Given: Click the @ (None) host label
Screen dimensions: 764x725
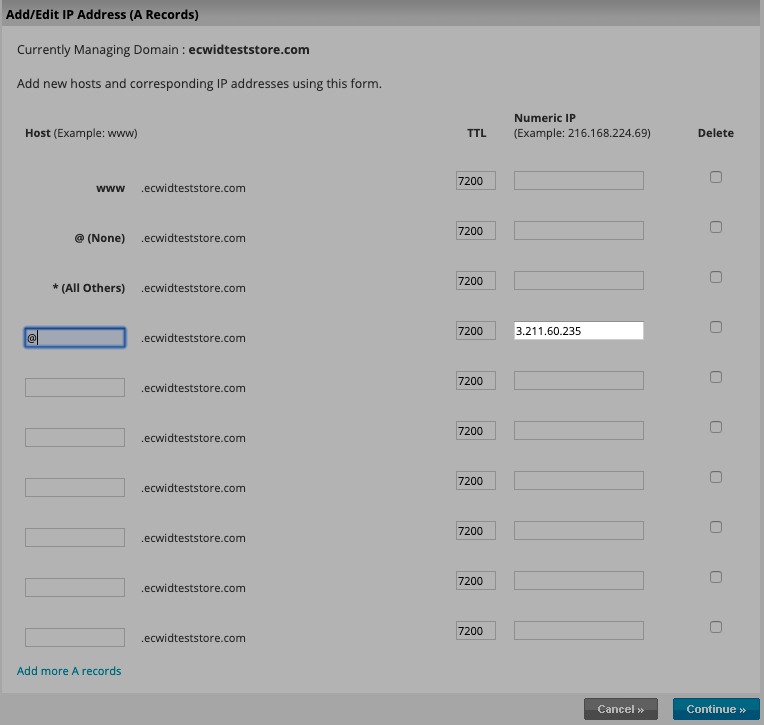Looking at the screenshot, I should 100,238.
